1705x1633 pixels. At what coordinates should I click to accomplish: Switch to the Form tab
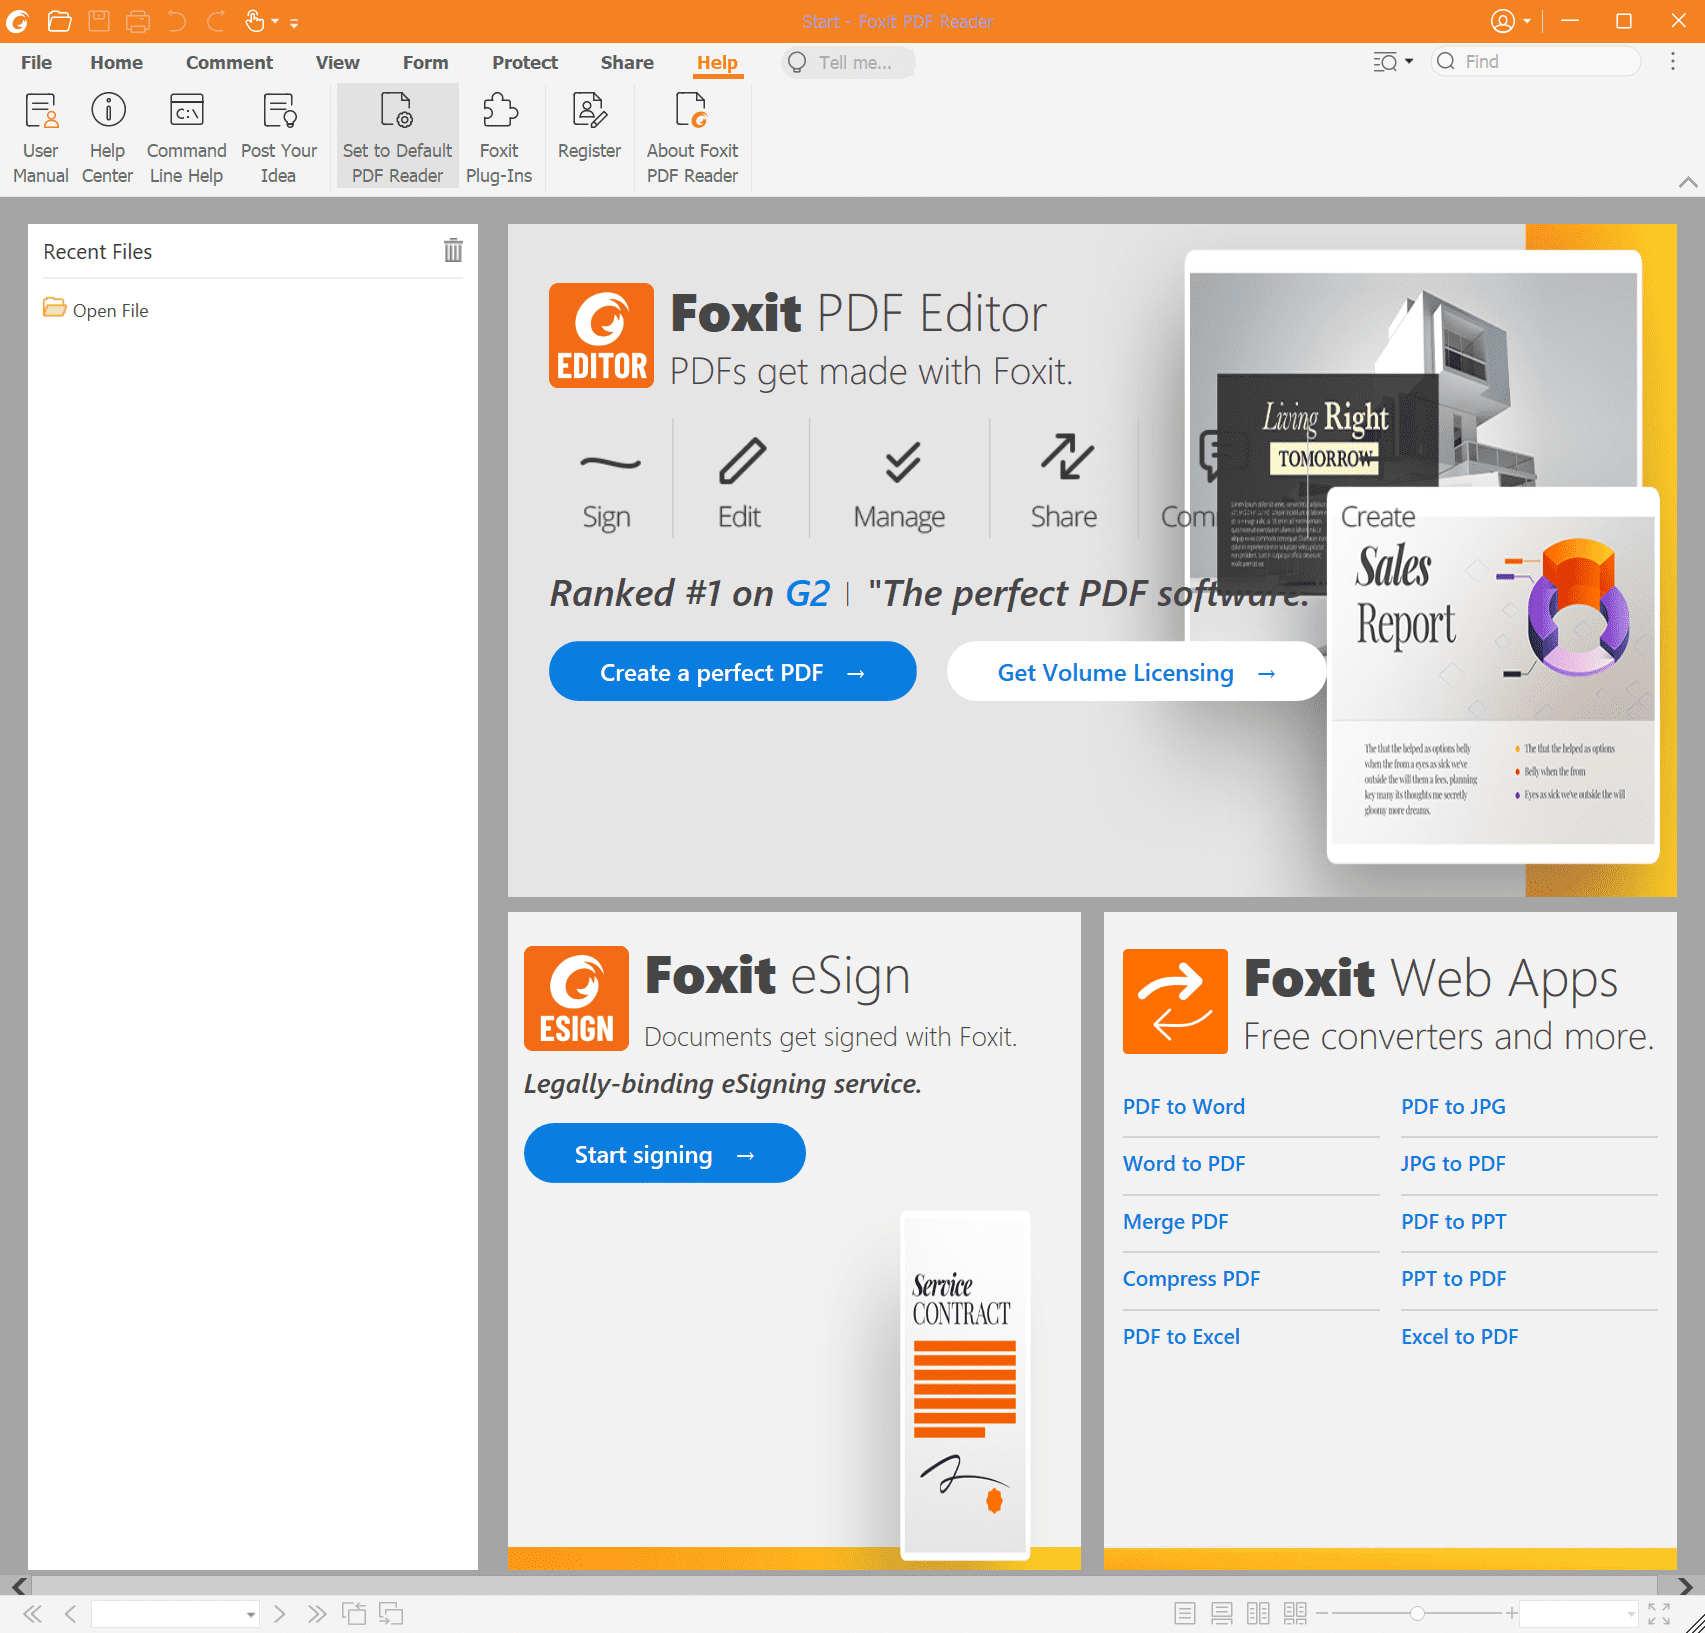425,62
